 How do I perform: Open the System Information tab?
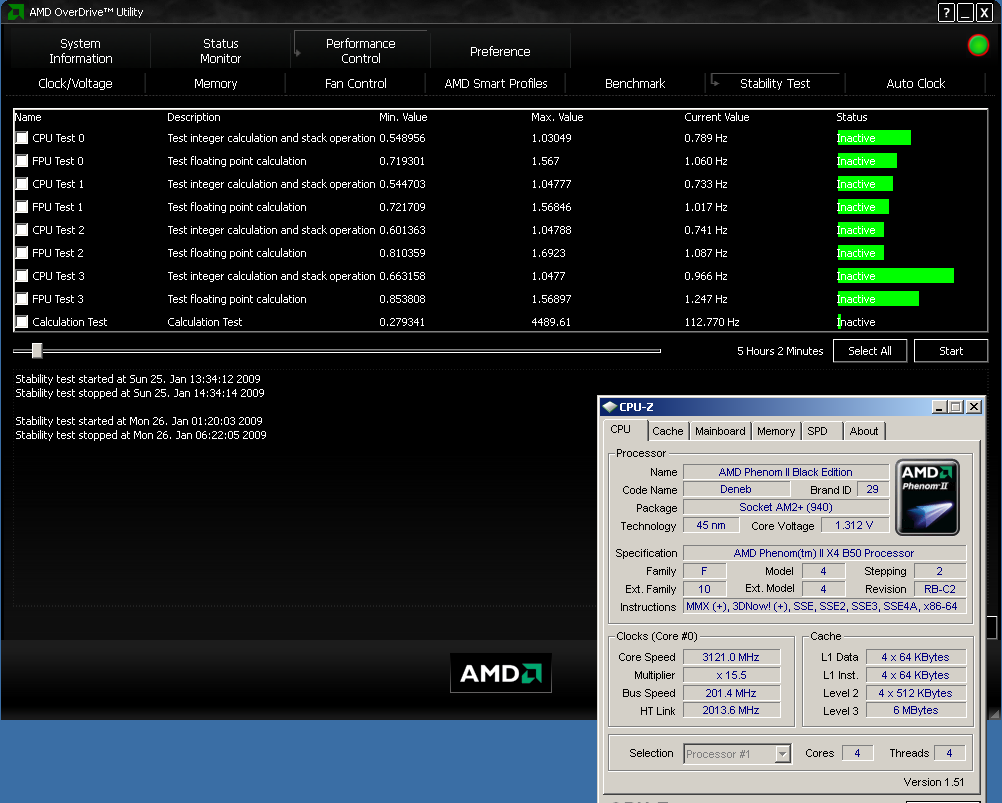(81, 51)
